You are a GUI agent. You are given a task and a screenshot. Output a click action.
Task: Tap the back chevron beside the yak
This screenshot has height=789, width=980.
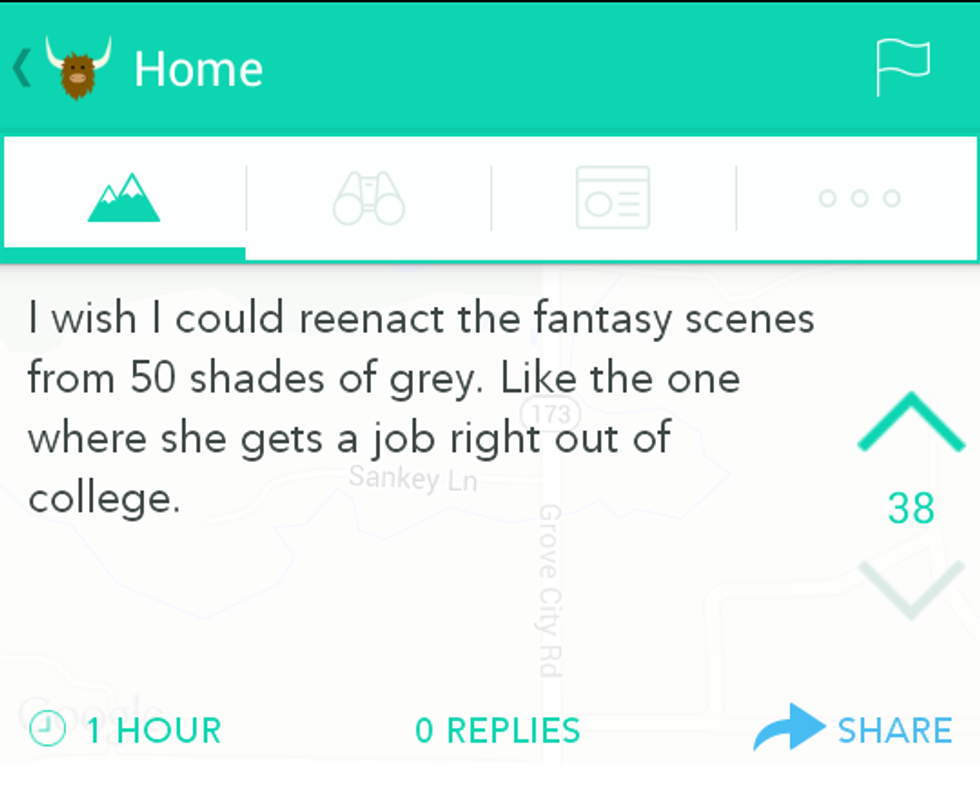click(x=21, y=69)
